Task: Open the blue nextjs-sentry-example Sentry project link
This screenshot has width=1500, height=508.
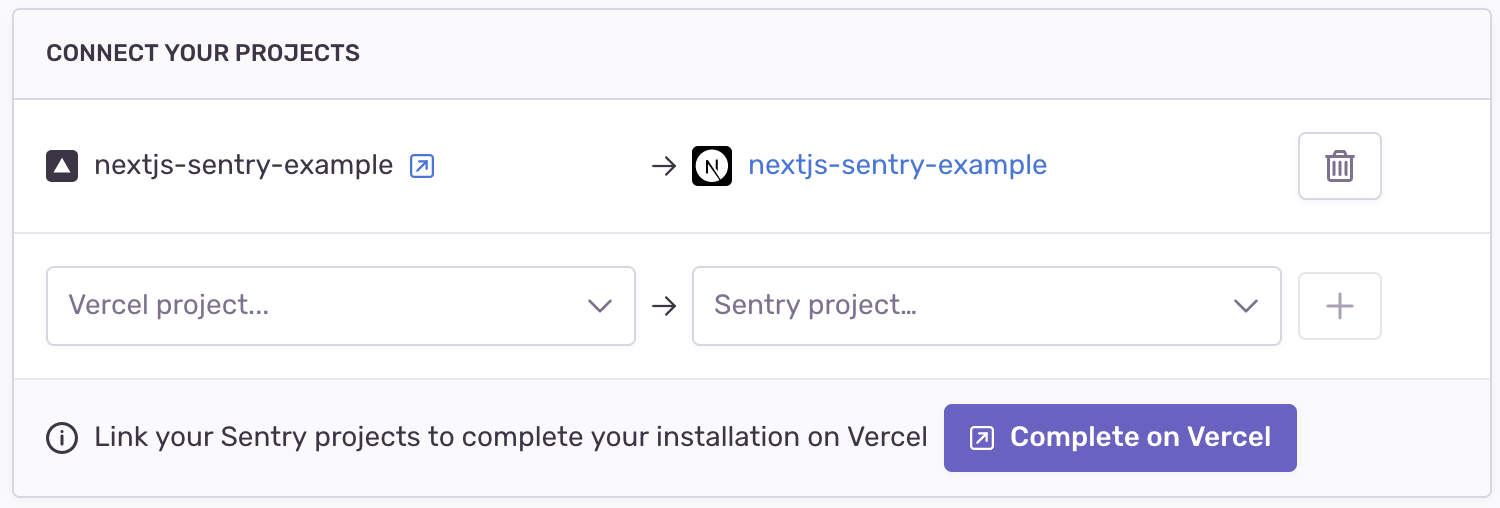Action: 897,165
